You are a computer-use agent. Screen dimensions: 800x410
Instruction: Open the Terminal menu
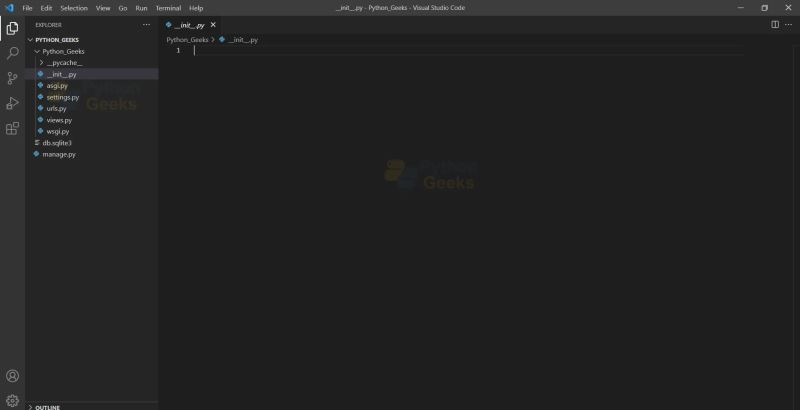coord(168,8)
